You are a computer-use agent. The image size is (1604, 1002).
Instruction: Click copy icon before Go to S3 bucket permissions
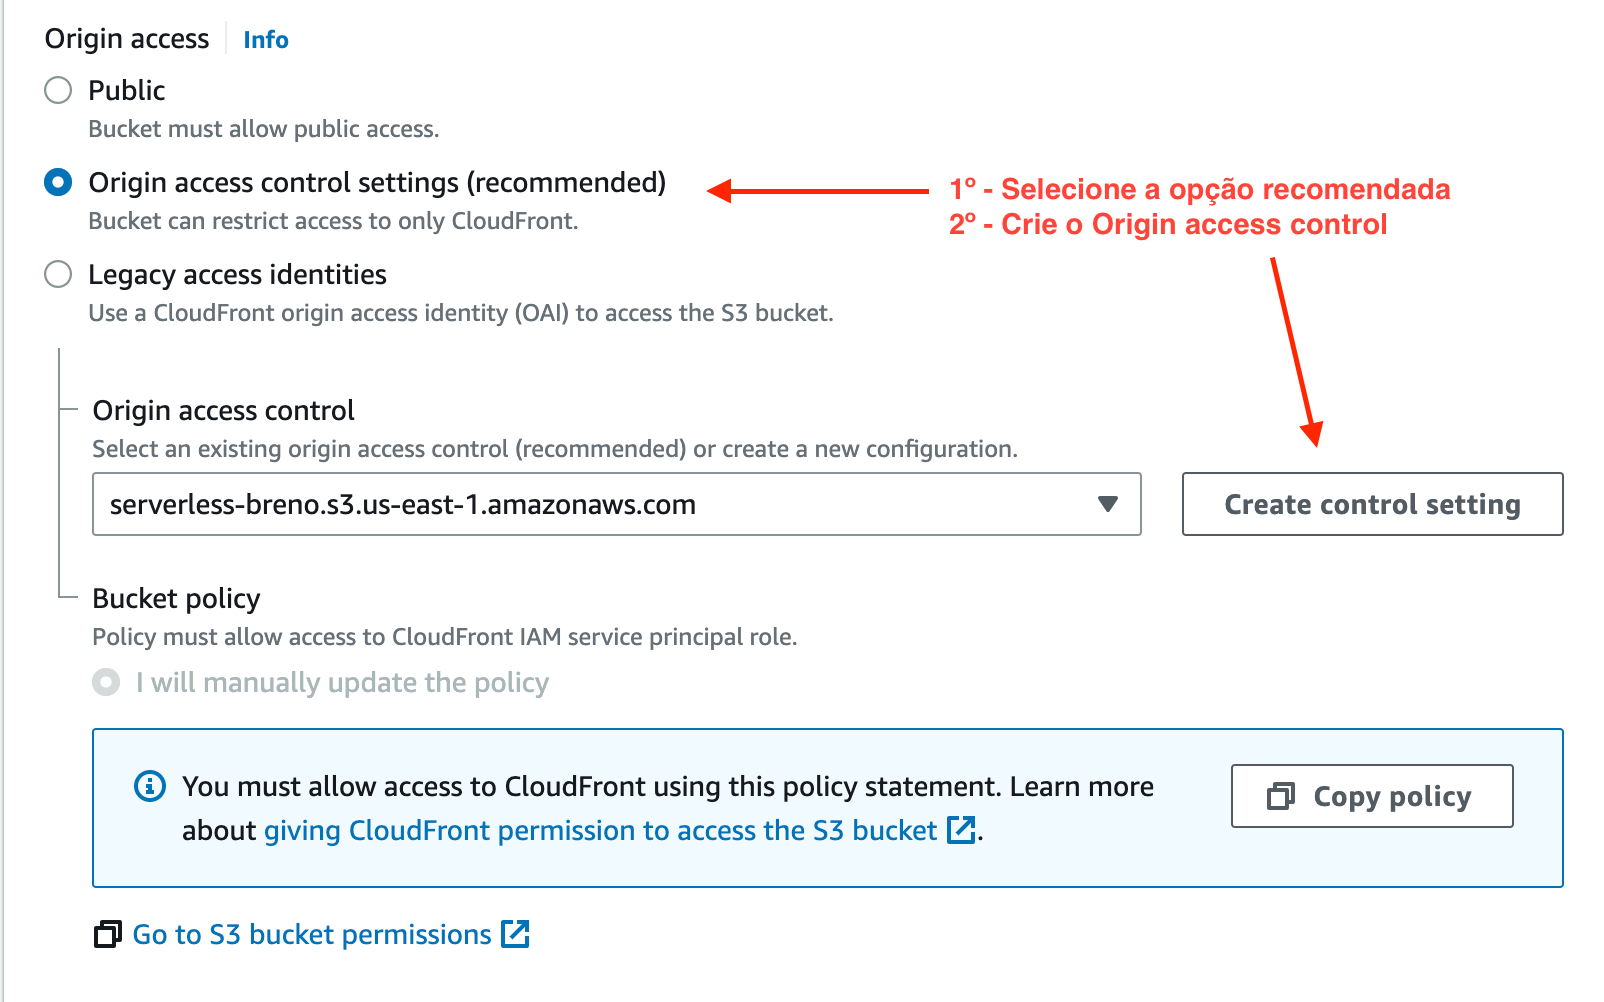pyautogui.click(x=108, y=934)
